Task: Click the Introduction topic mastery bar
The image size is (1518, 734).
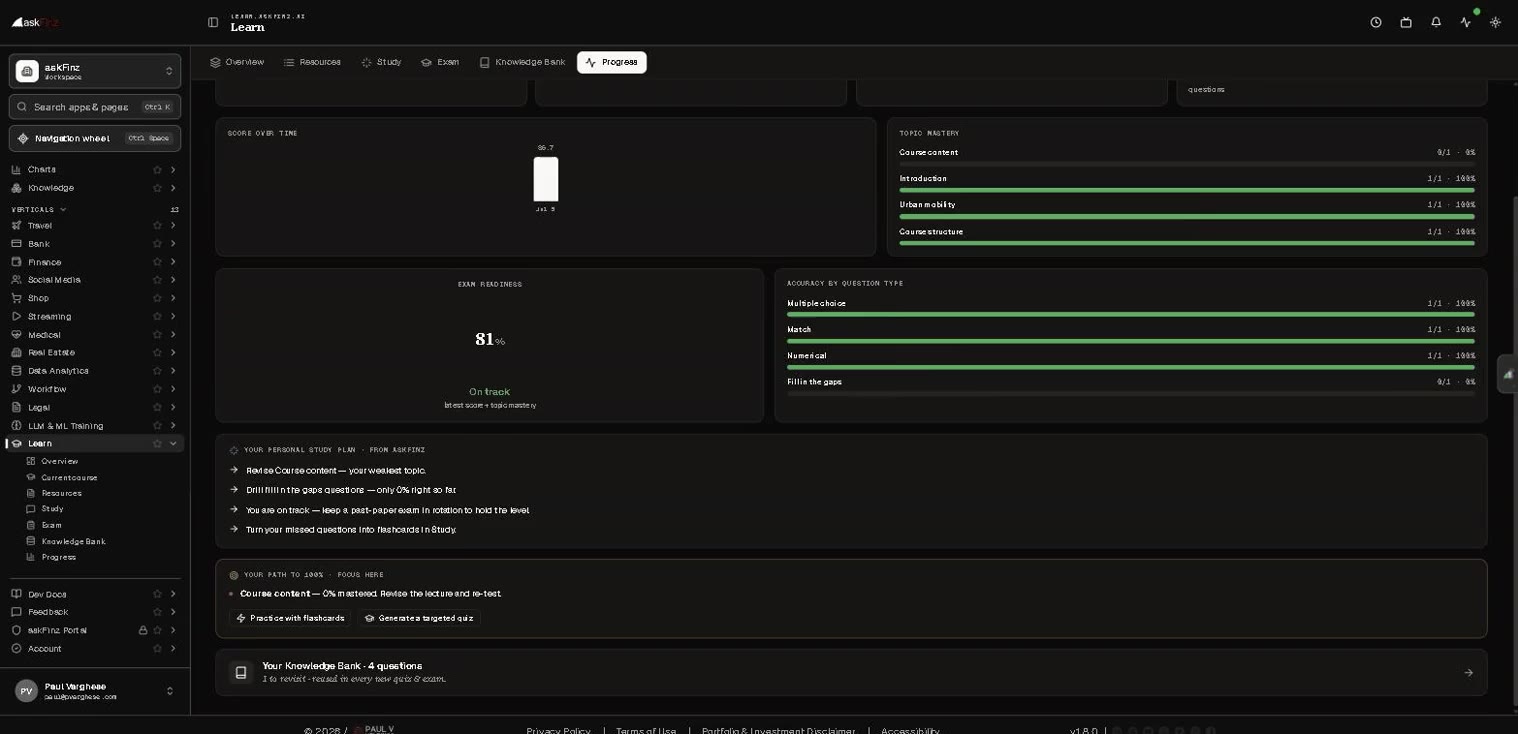Action: (x=1187, y=190)
